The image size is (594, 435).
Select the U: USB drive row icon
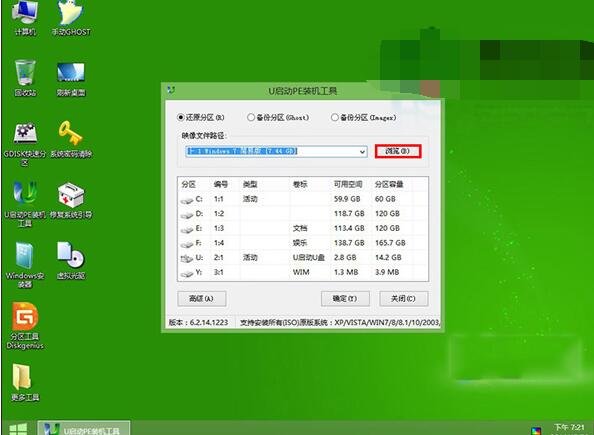point(187,258)
